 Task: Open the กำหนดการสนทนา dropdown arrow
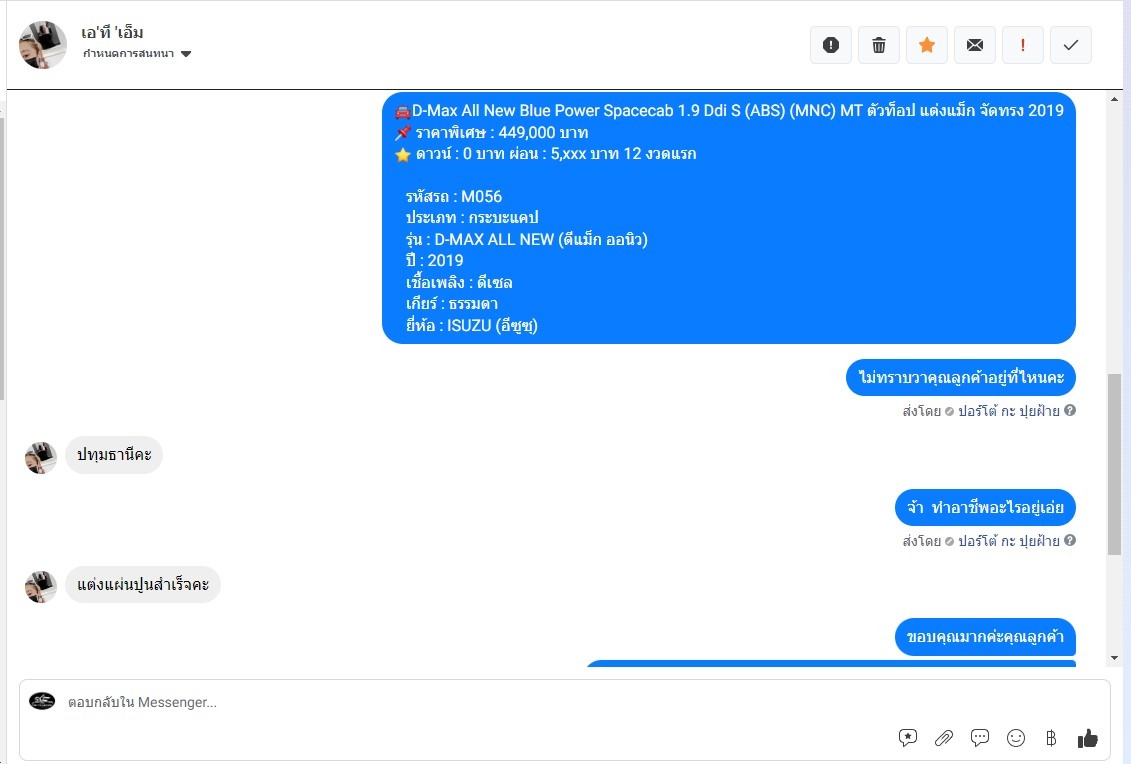pyautogui.click(x=186, y=54)
